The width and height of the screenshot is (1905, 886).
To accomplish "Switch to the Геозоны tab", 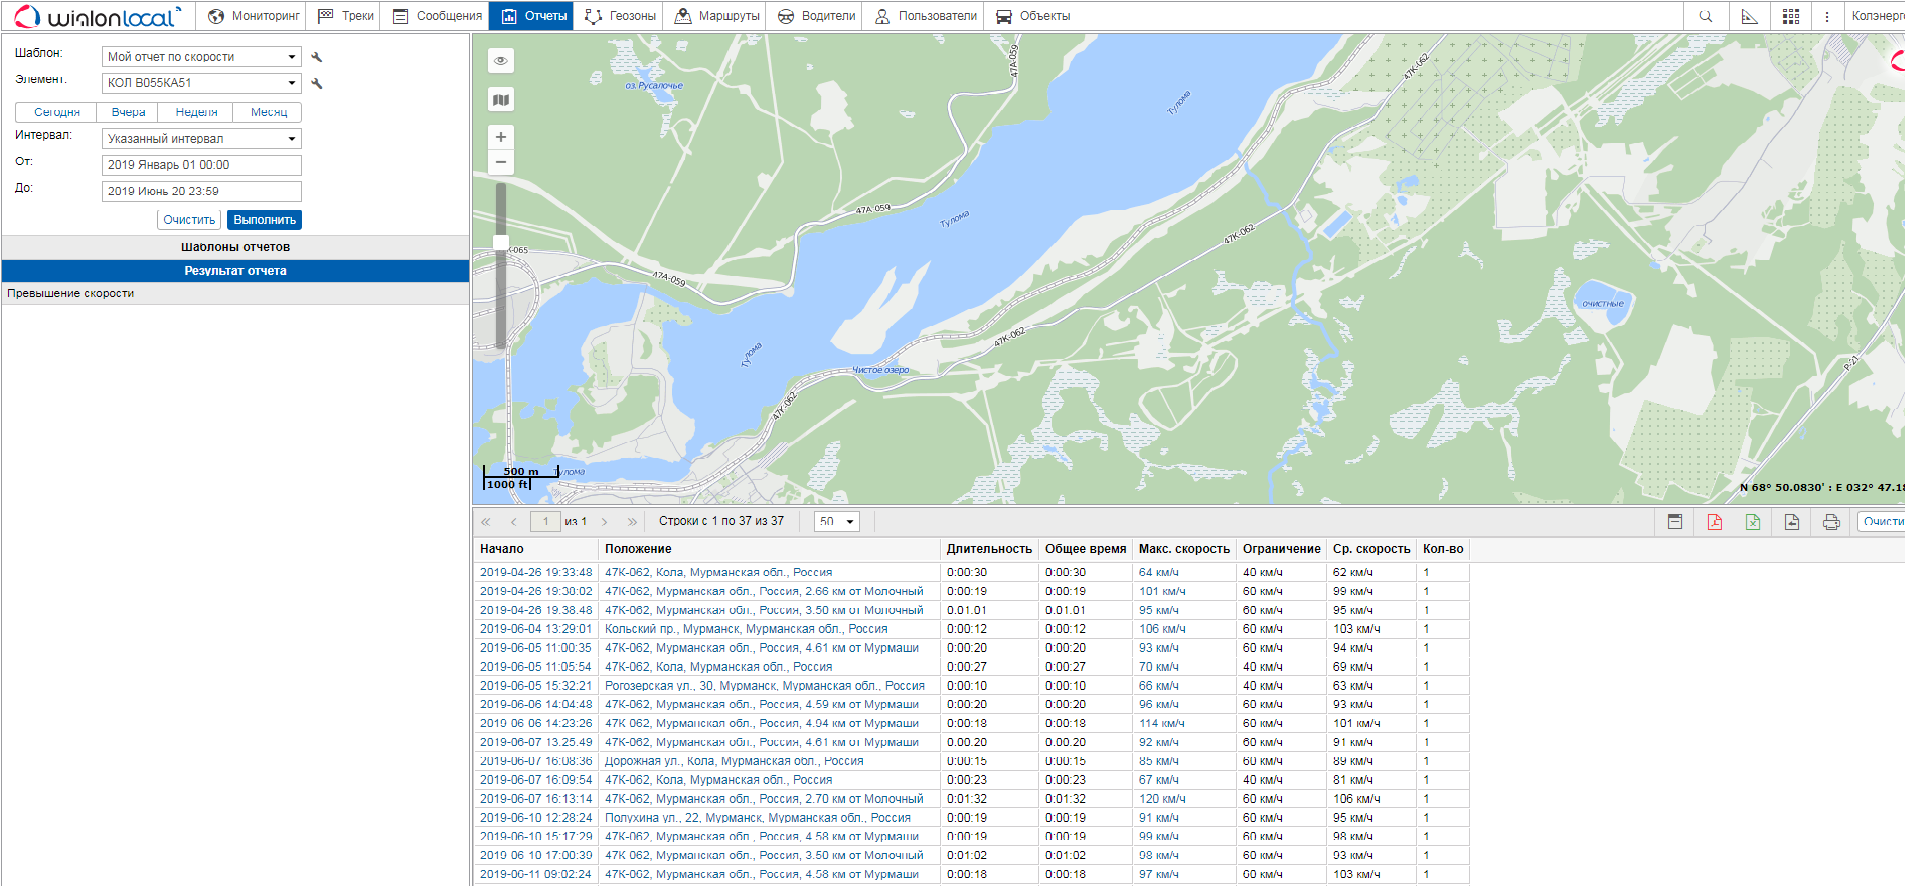I will tap(620, 16).
